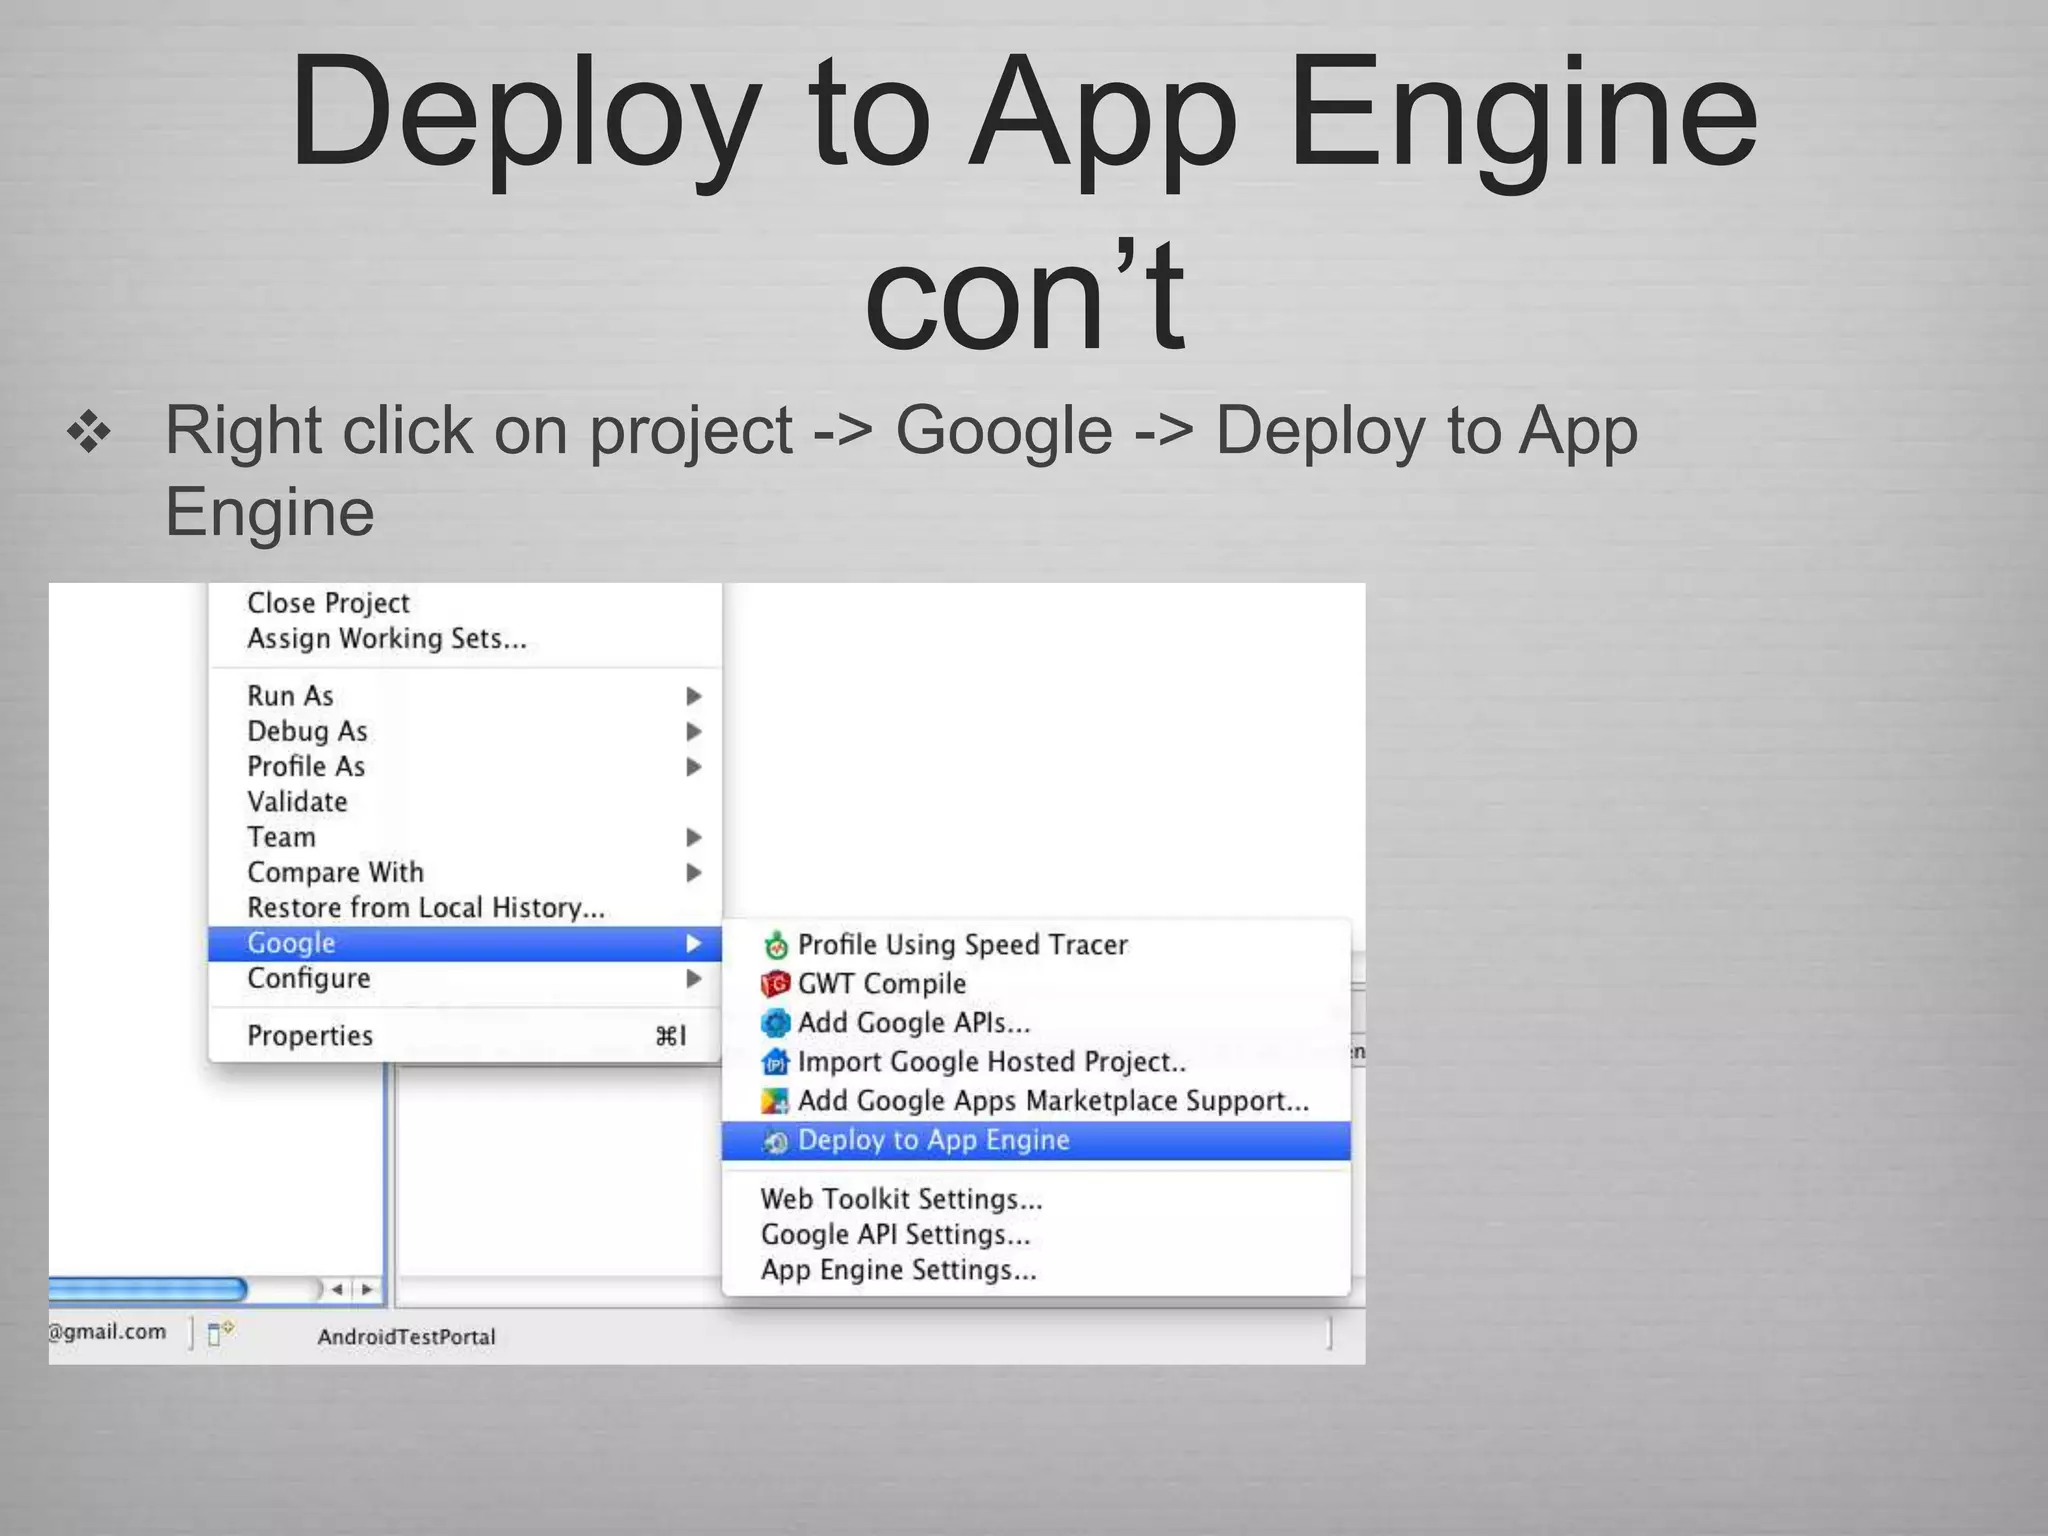Click the AndroidTestPortal status bar label
2048x1536 pixels.
pyautogui.click(x=407, y=1337)
